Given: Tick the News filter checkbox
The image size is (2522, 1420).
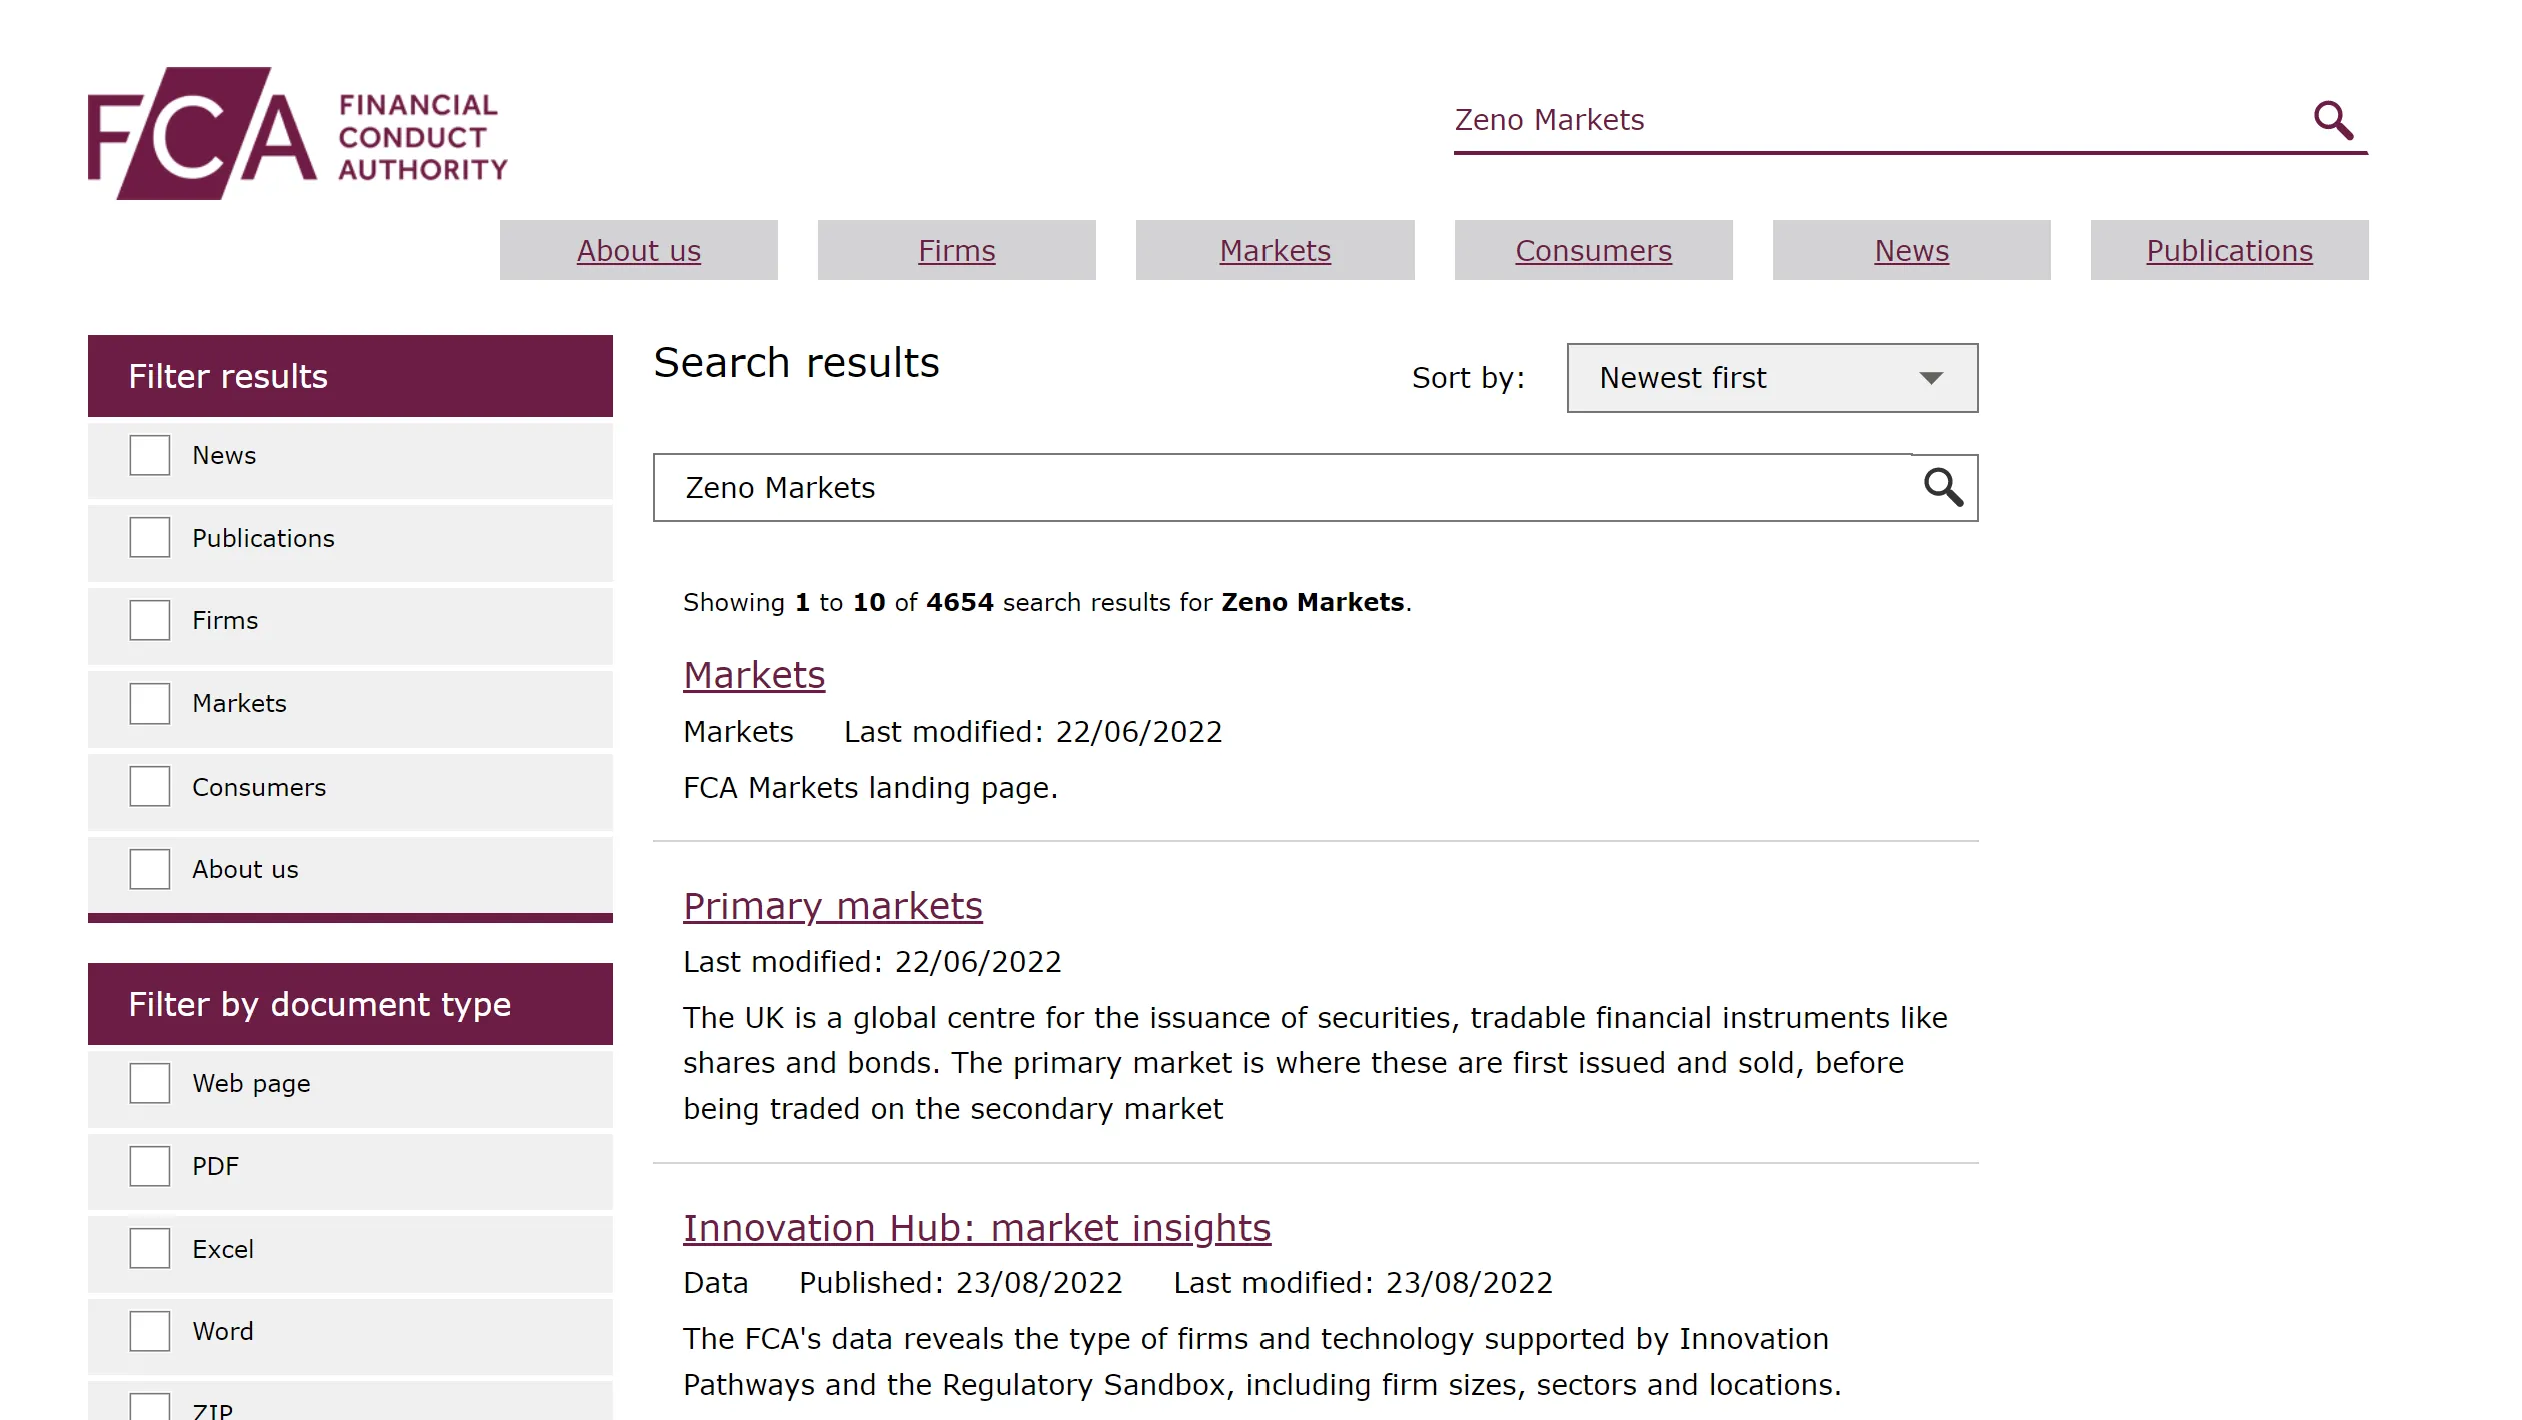Looking at the screenshot, I should coord(150,455).
